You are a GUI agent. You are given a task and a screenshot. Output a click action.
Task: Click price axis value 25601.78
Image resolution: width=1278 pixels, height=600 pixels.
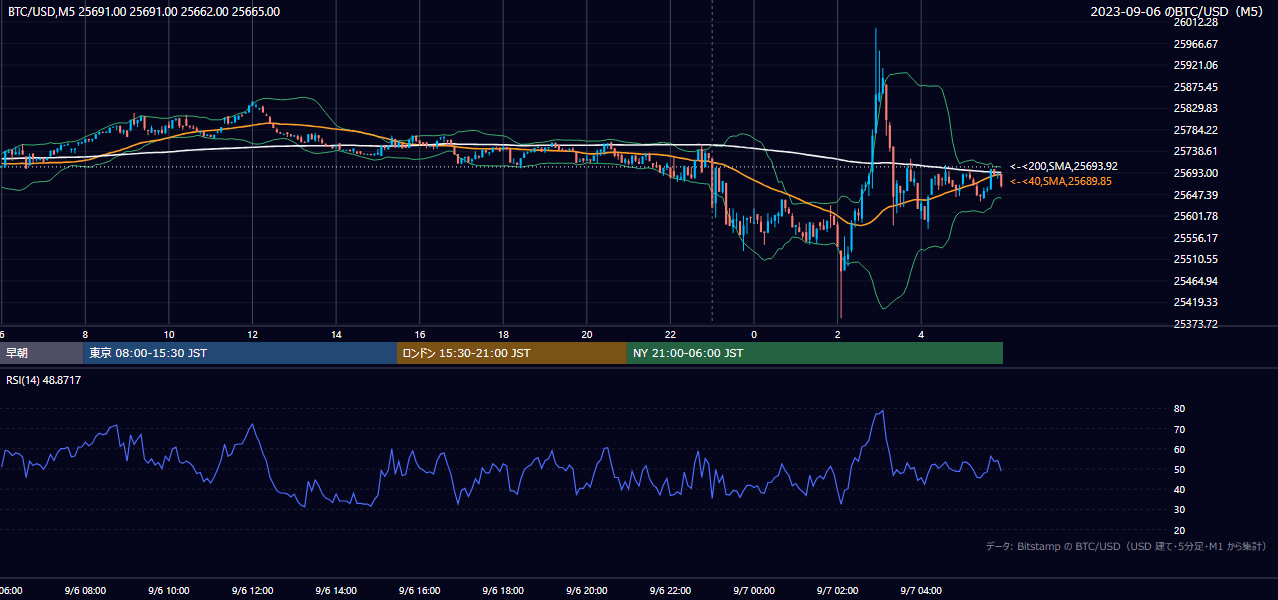click(1195, 216)
